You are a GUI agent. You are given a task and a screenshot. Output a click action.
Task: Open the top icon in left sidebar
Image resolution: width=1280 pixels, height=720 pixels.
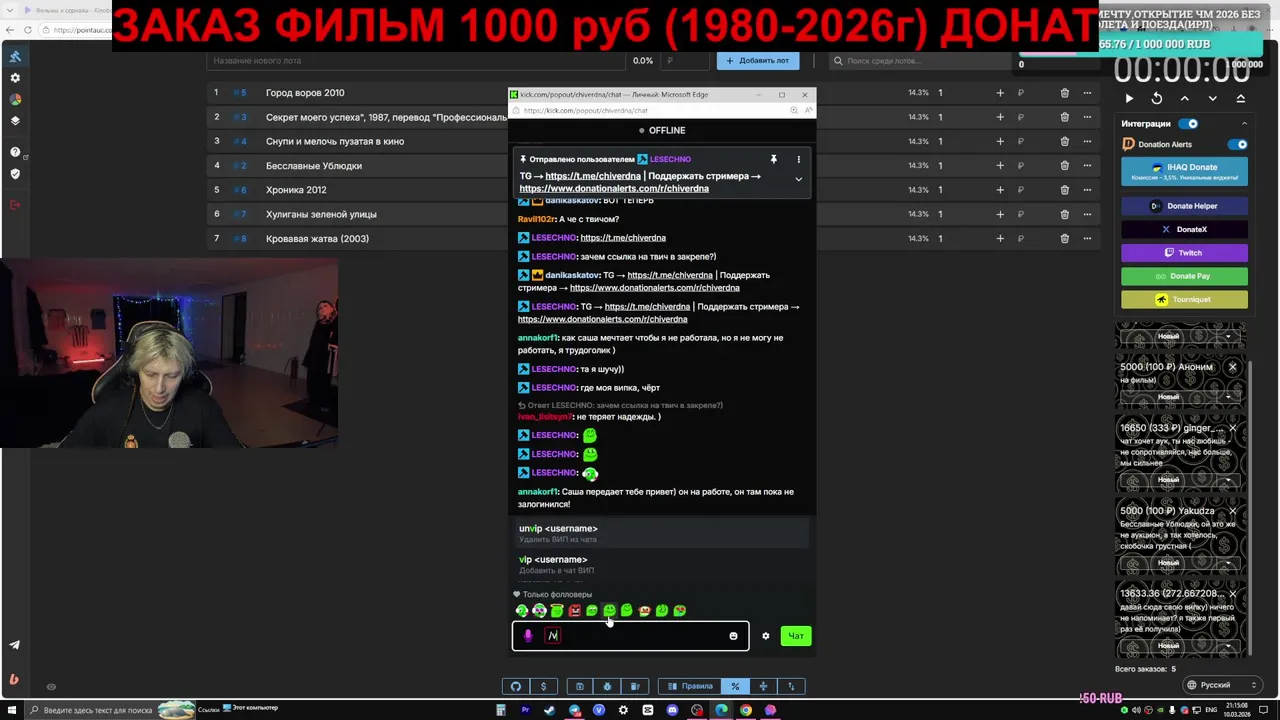pos(14,56)
